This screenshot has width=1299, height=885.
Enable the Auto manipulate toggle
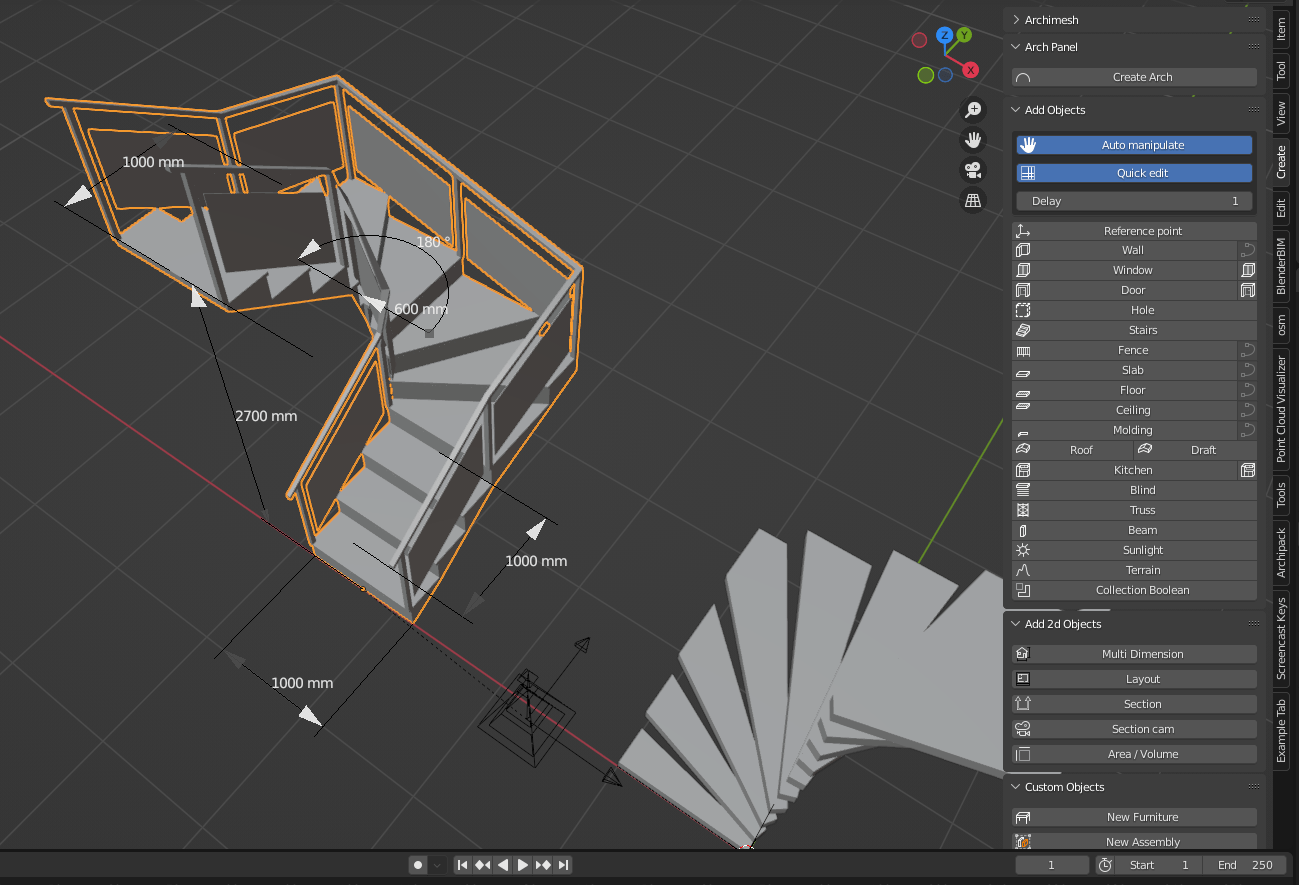(1133, 144)
